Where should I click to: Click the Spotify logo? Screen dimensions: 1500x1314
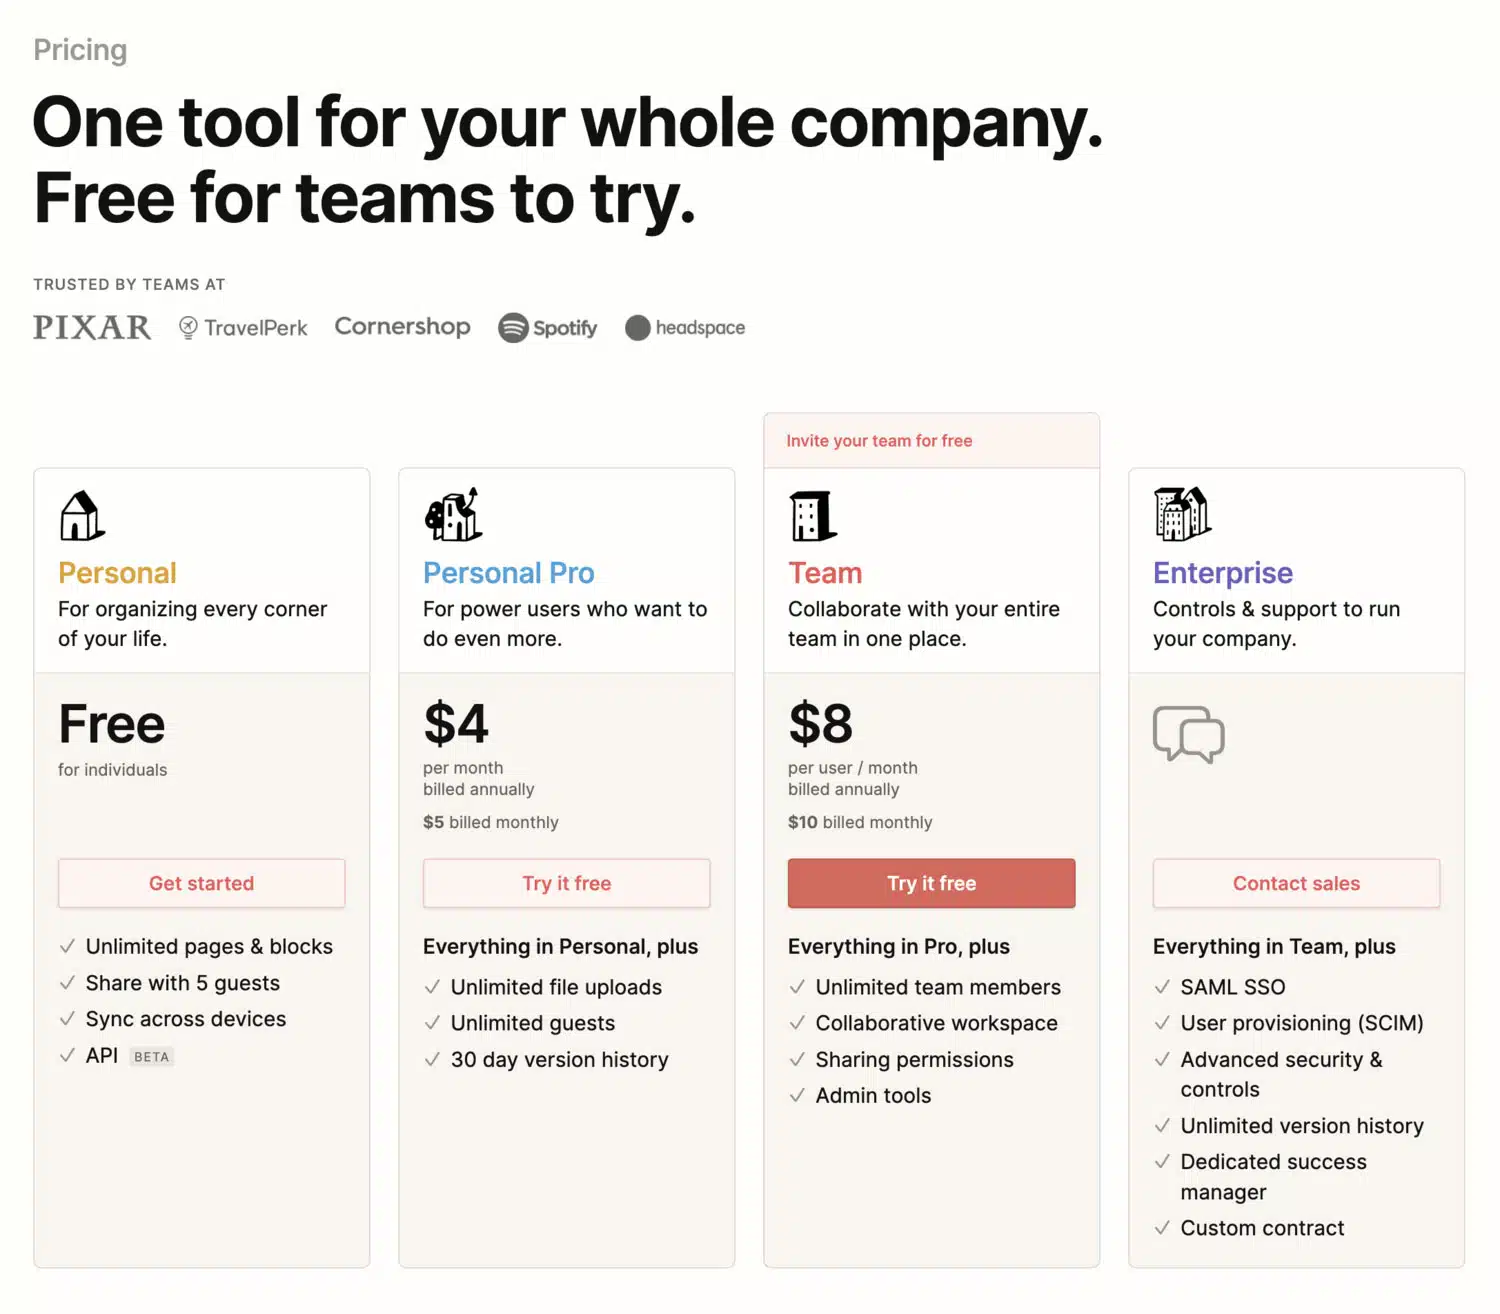548,328
